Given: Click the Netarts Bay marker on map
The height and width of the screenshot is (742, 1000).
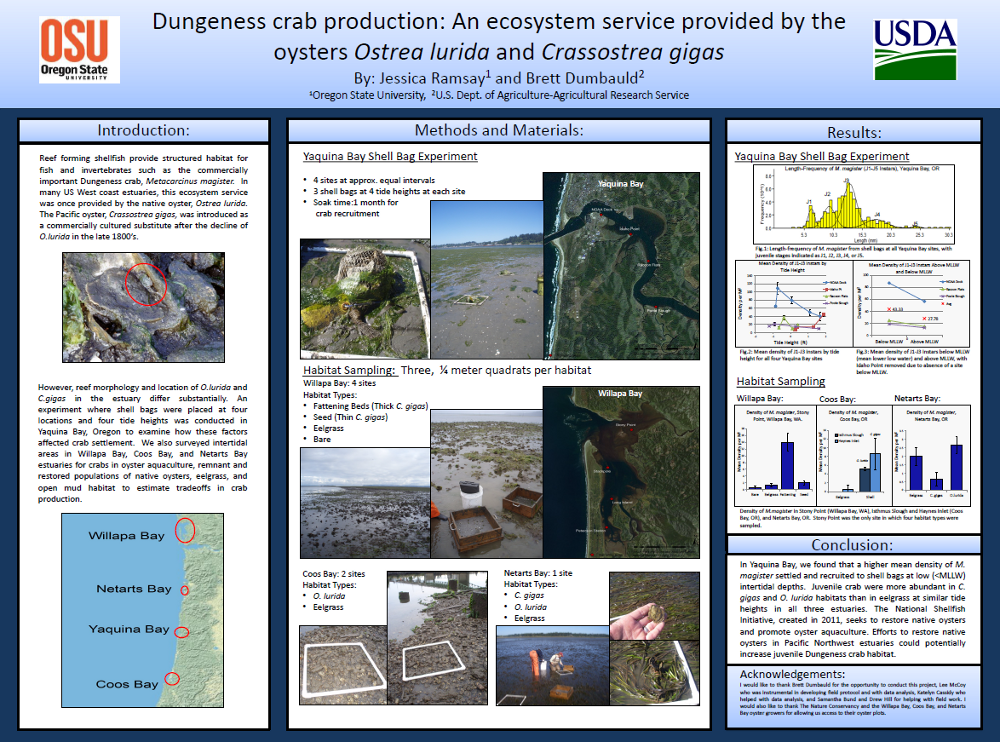Looking at the screenshot, I should pyautogui.click(x=185, y=590).
